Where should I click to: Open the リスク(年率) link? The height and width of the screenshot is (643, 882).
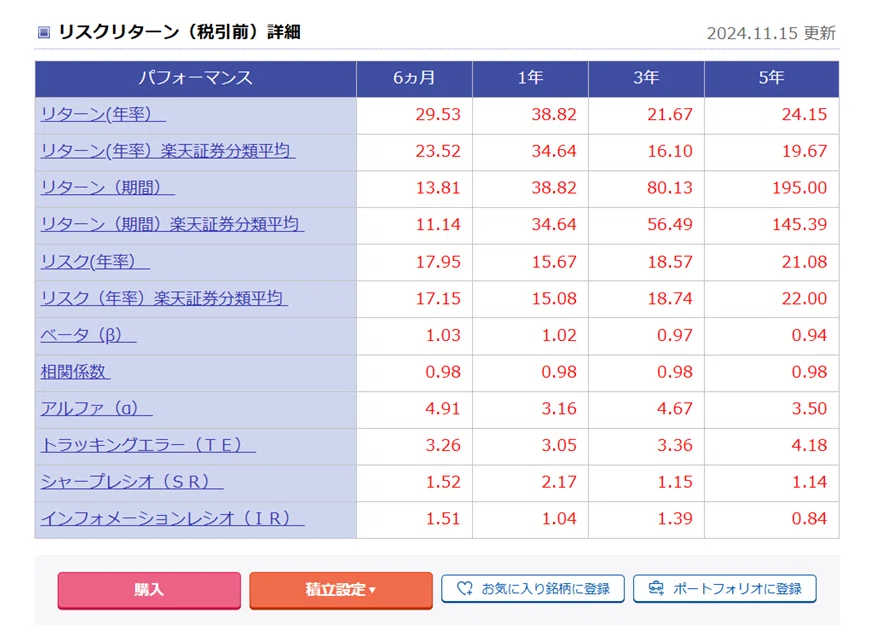95,262
